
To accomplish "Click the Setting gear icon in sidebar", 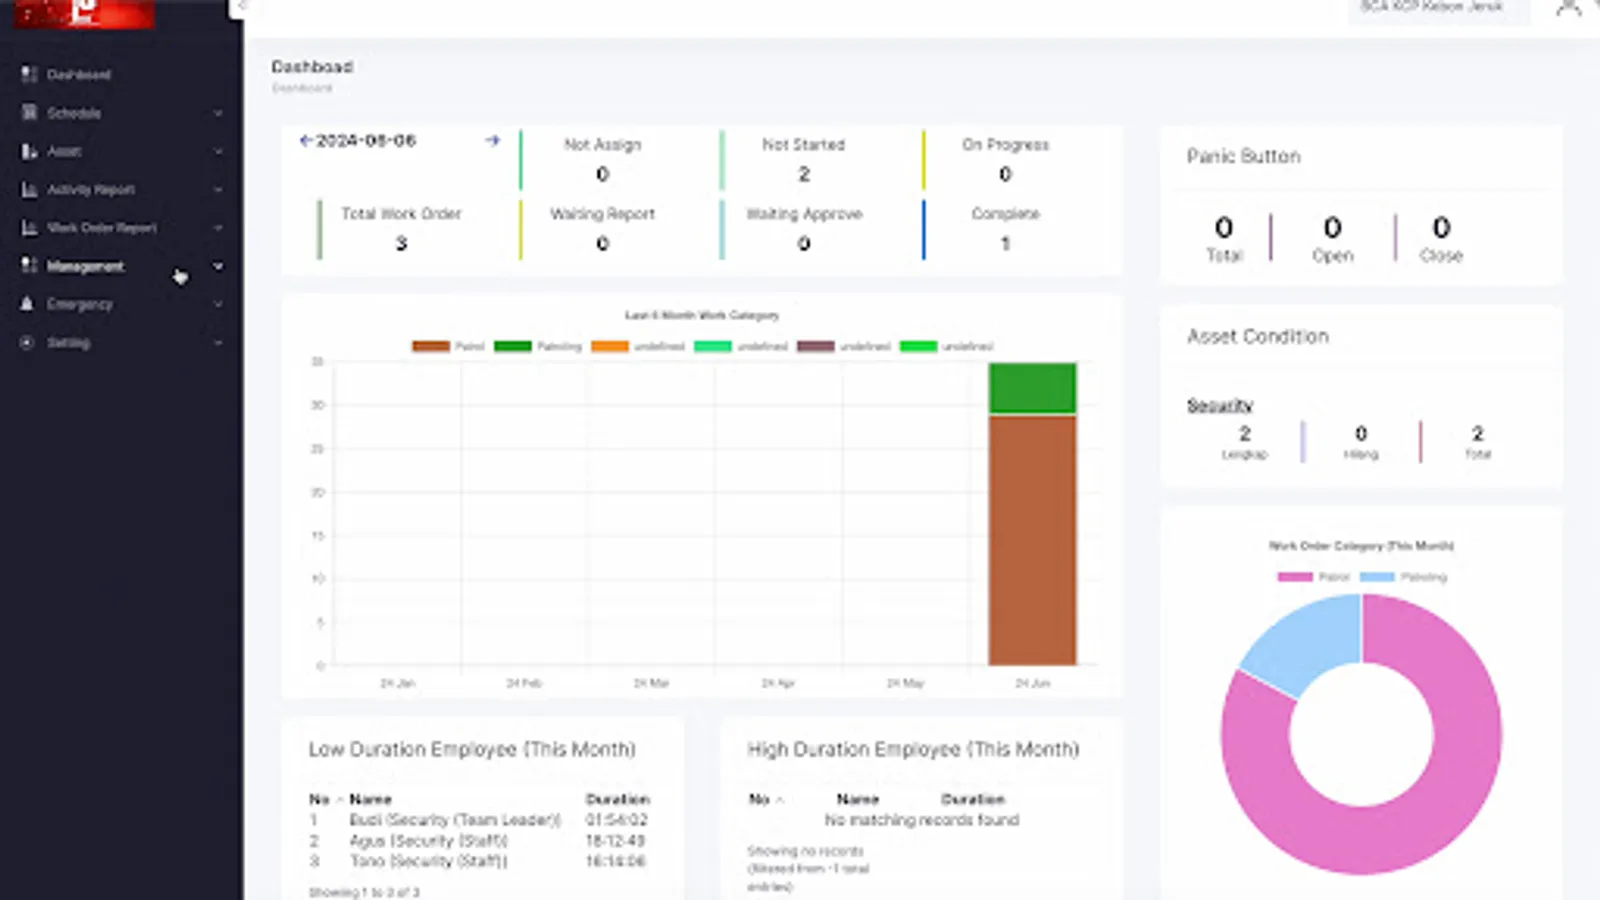I will (x=27, y=342).
